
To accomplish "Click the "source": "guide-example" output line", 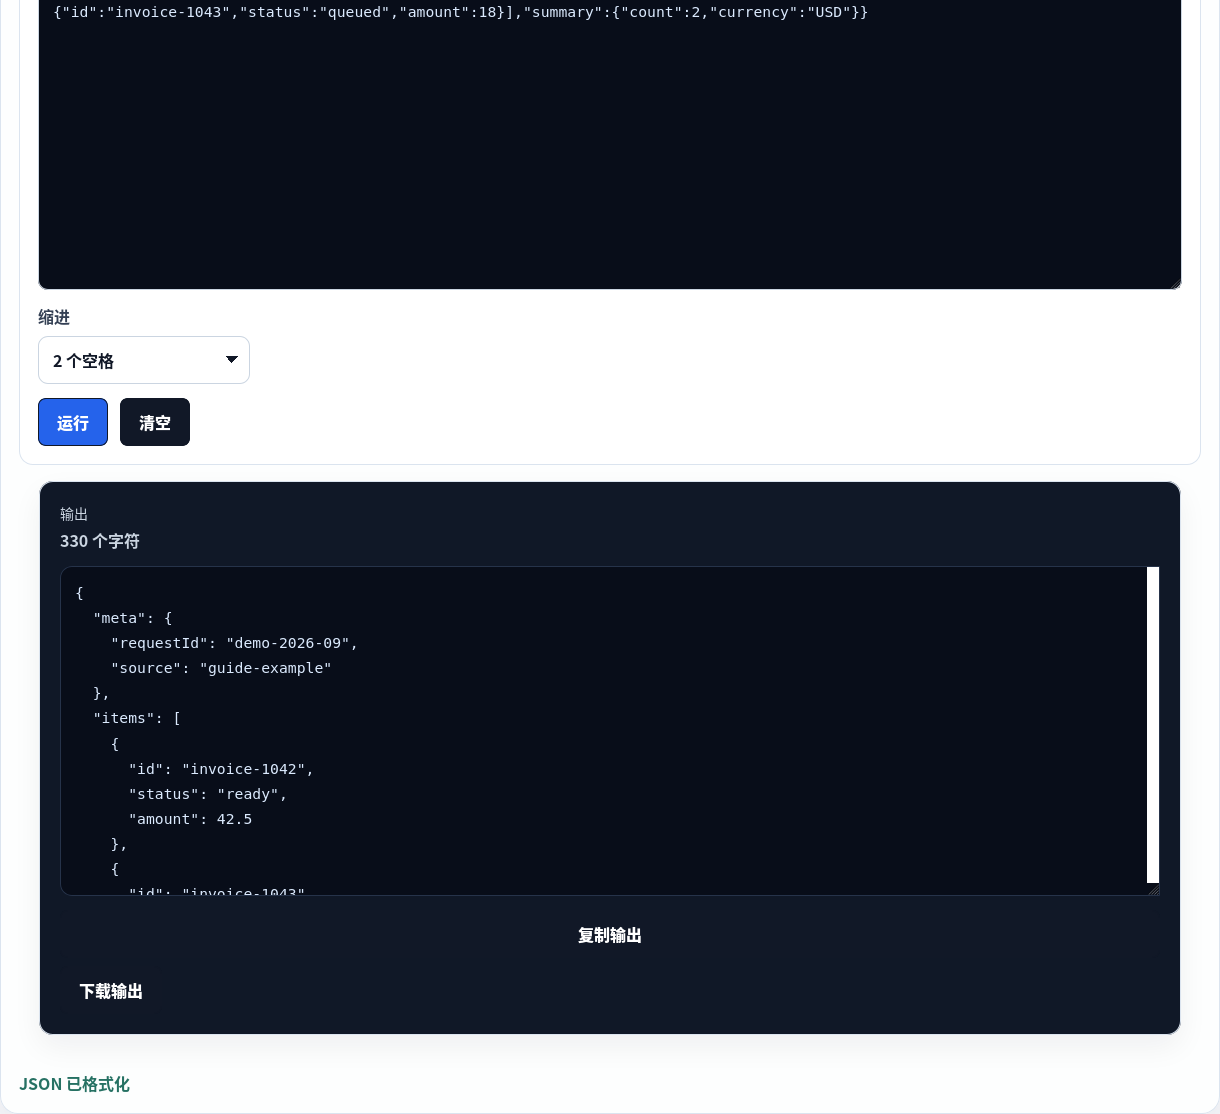I will pos(221,668).
